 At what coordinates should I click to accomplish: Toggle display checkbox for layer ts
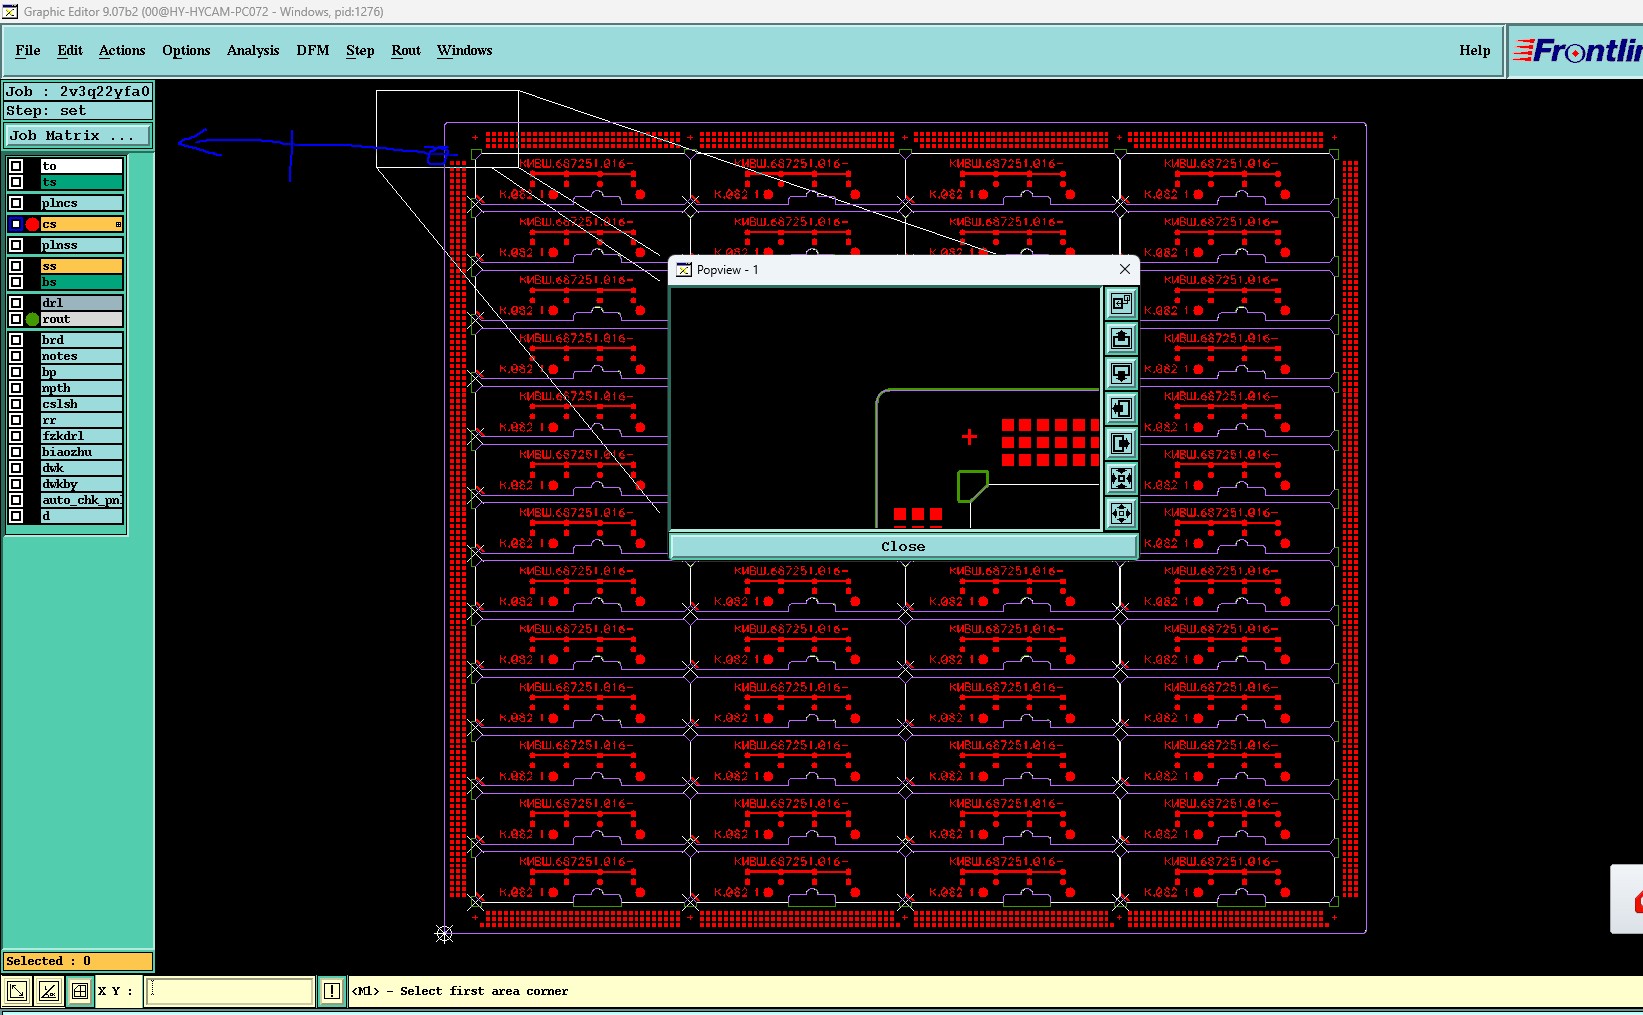point(16,182)
